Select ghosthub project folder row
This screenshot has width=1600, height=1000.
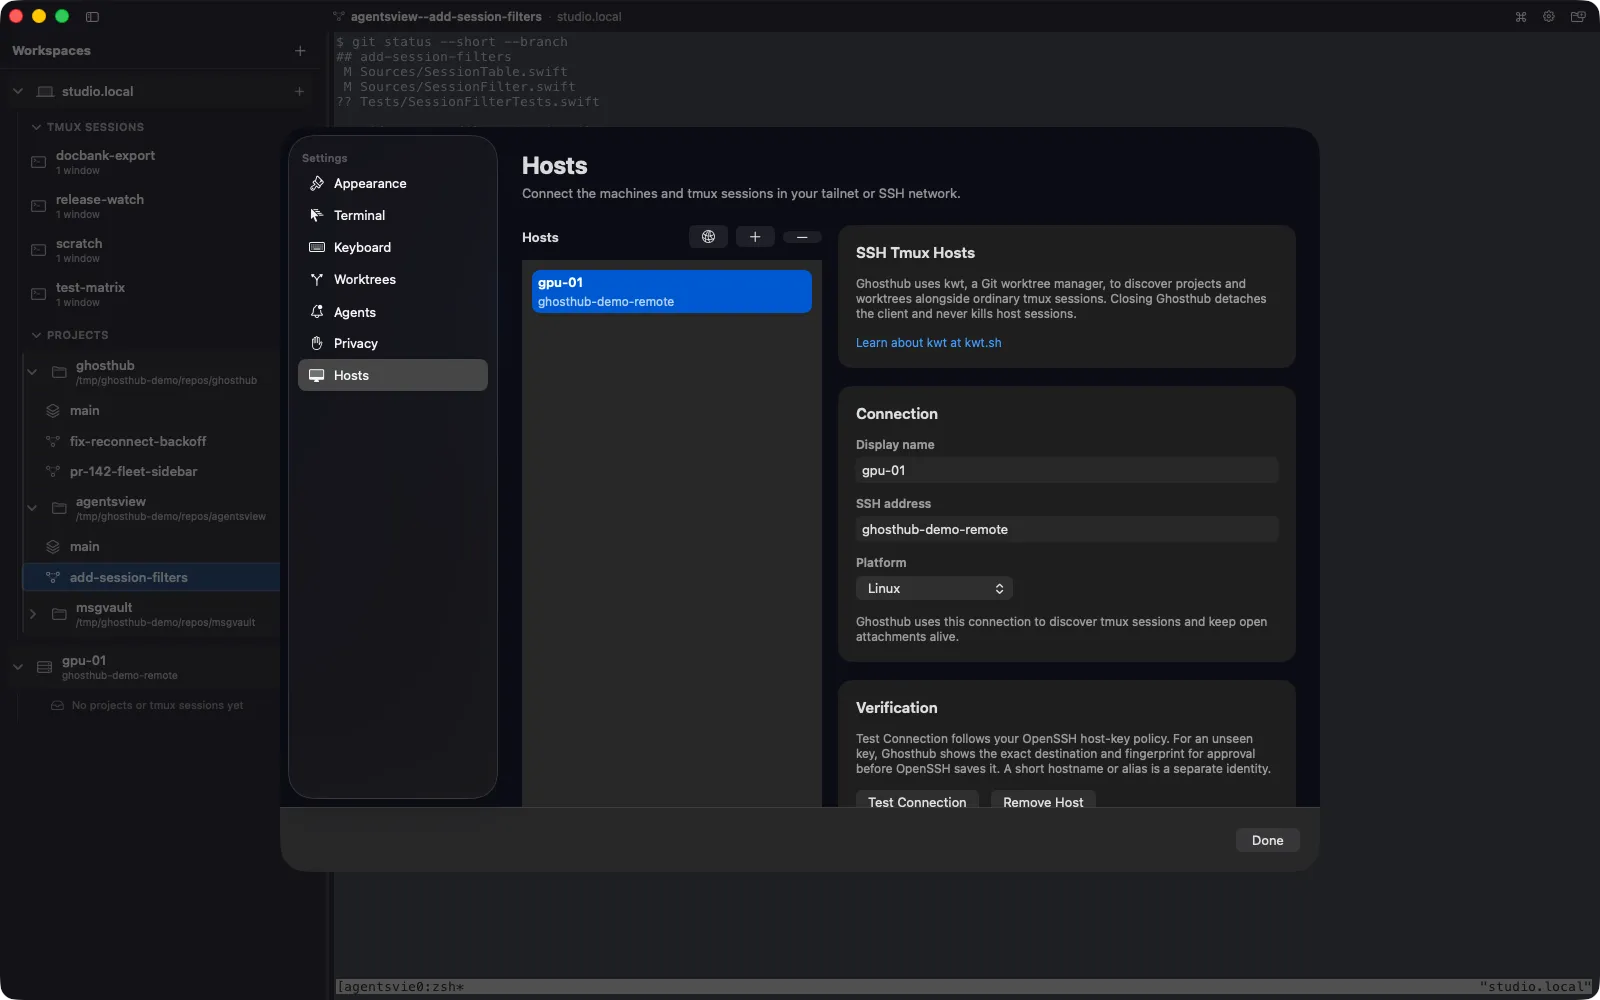point(150,372)
